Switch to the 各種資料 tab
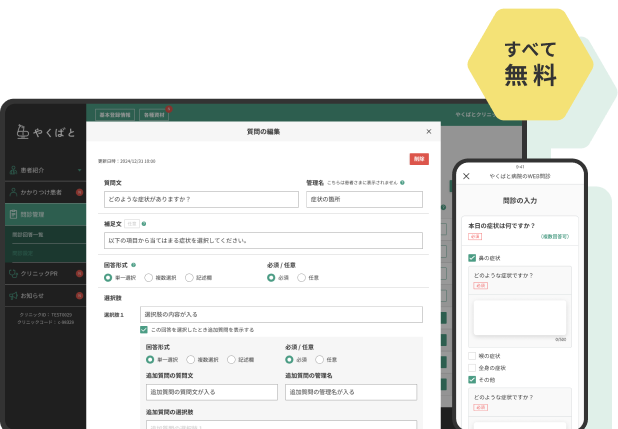 (x=154, y=115)
